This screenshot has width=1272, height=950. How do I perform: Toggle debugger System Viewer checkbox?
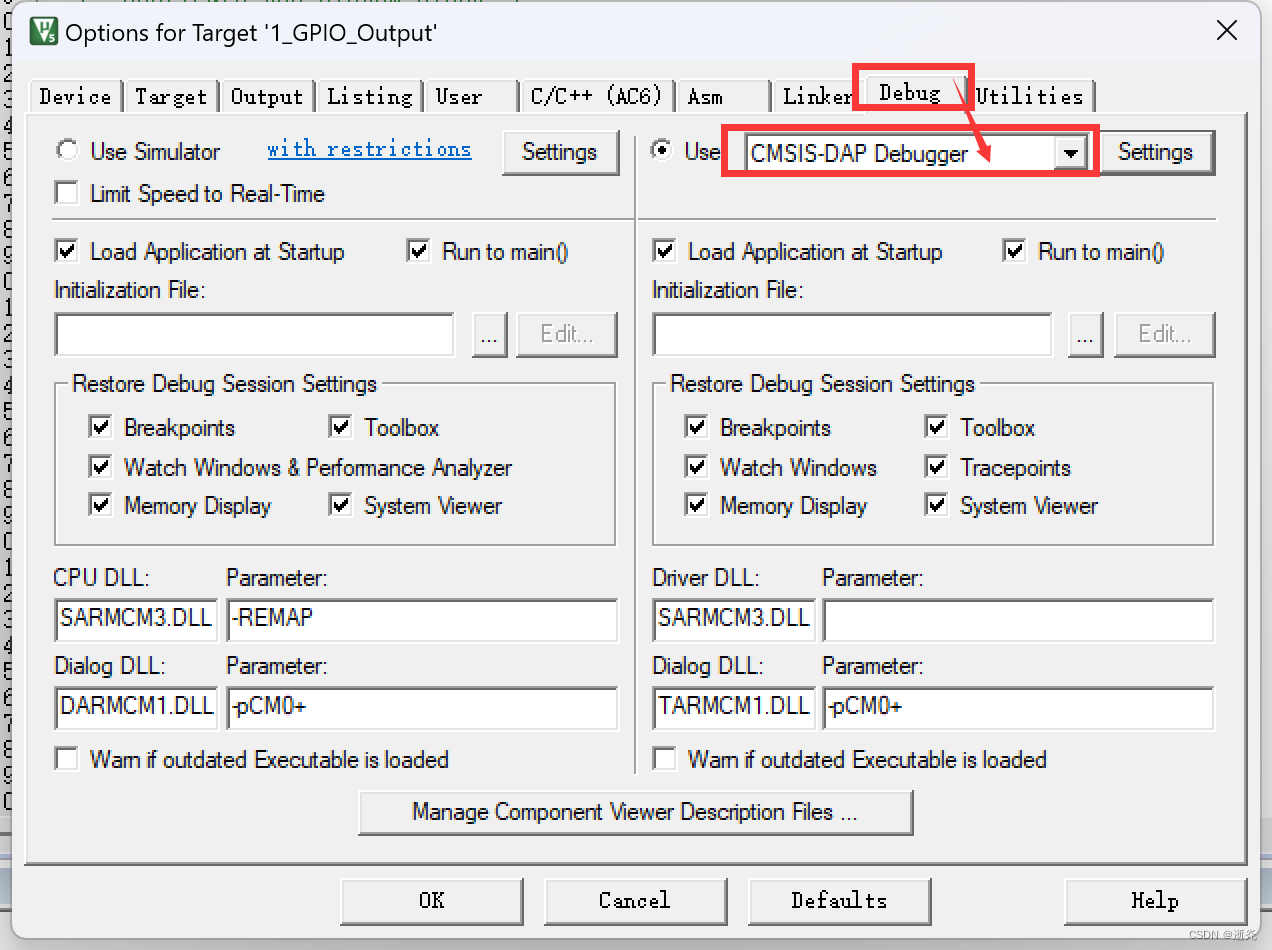[x=937, y=505]
